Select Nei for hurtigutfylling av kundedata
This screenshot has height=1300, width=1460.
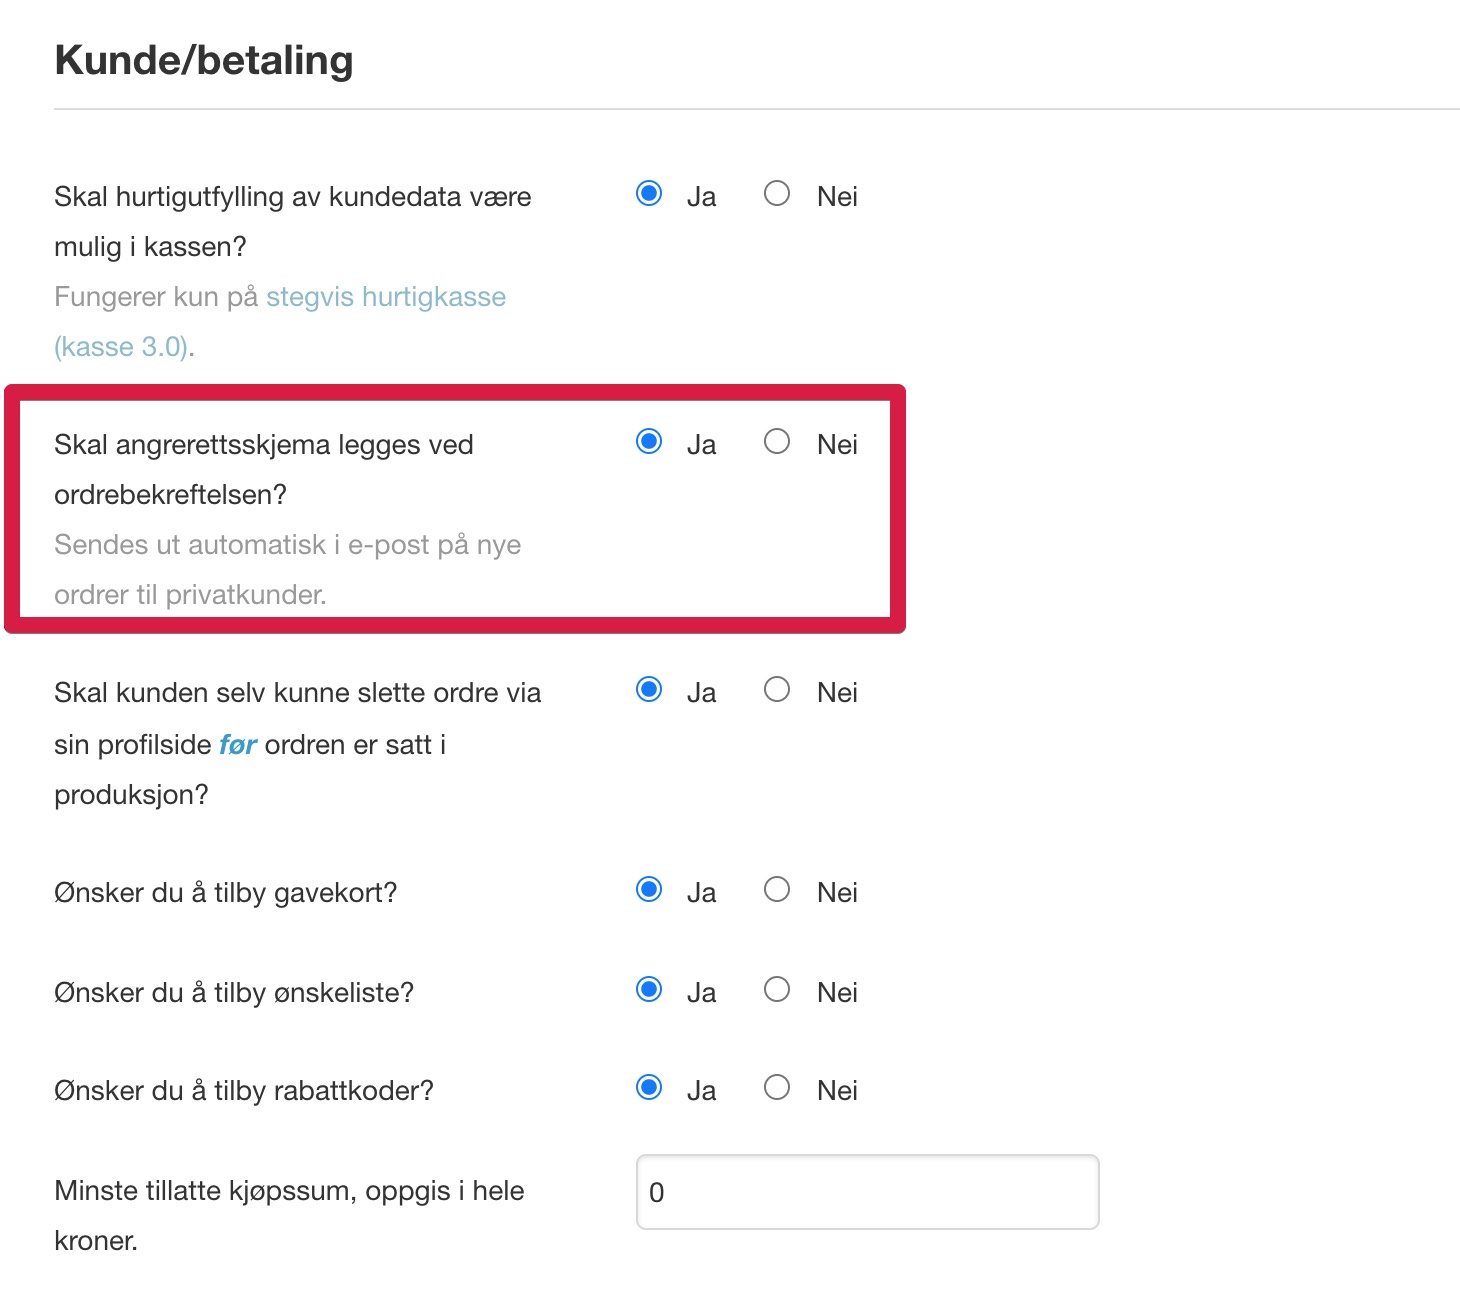(777, 193)
